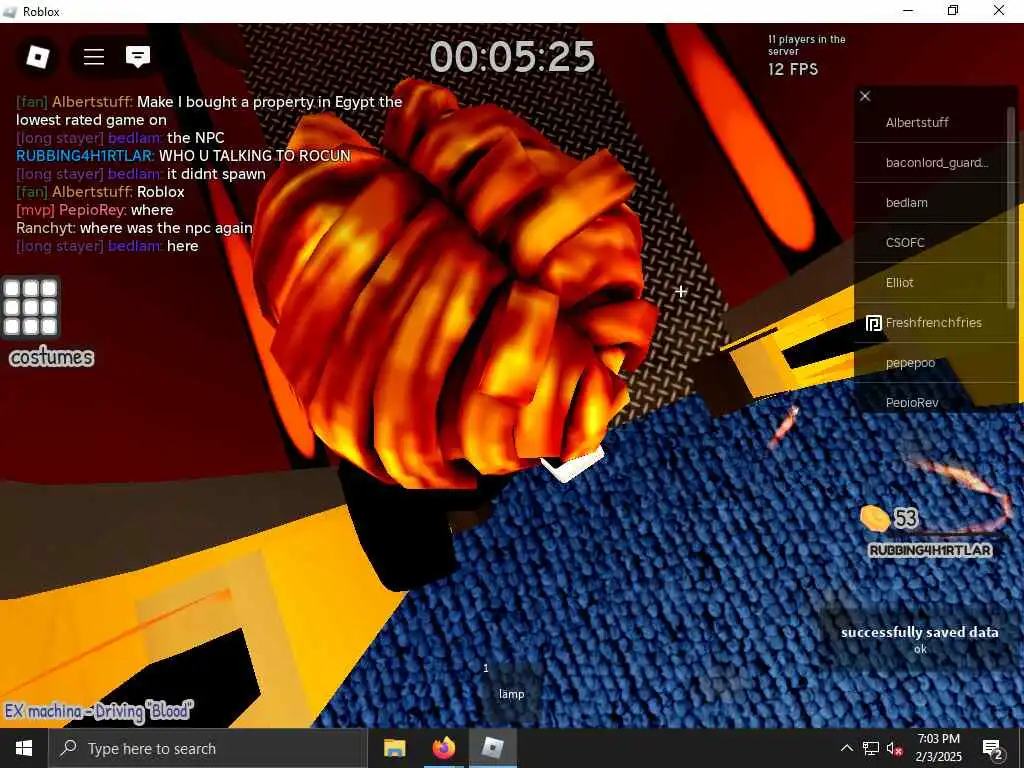Minimize the Roblox window
This screenshot has height=768, width=1024.
[908, 11]
